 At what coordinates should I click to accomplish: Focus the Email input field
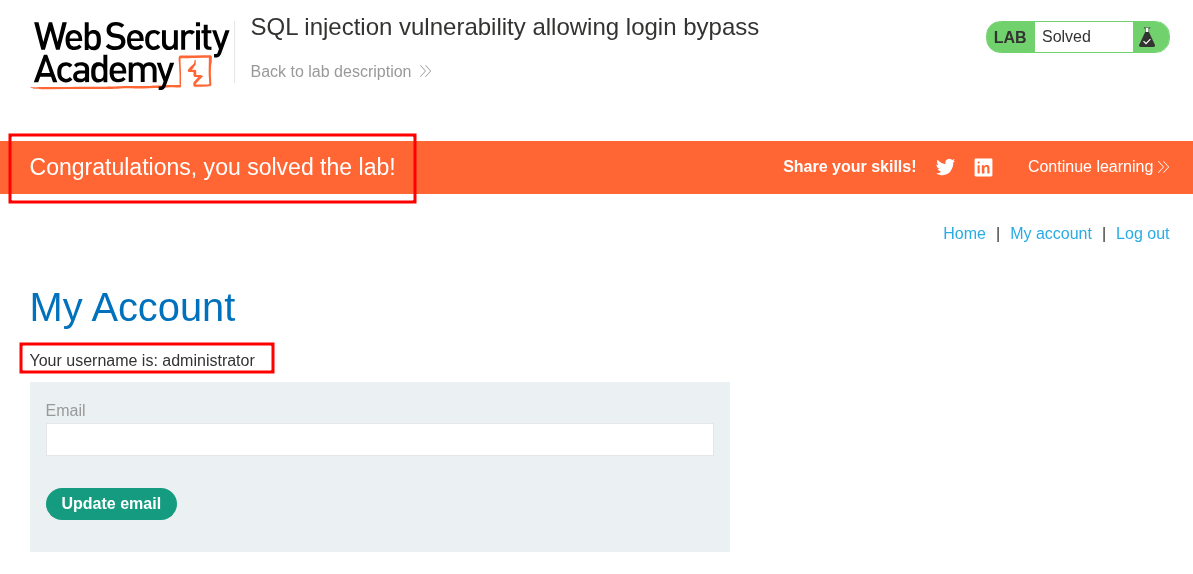(x=379, y=440)
